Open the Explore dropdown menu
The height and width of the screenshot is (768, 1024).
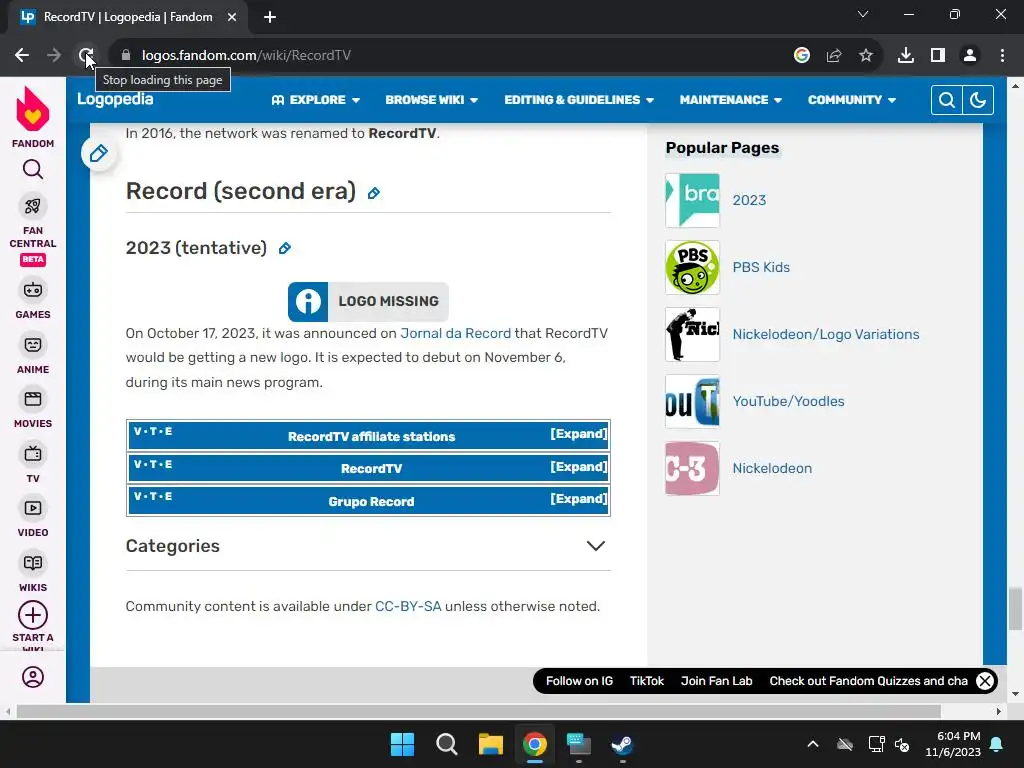click(316, 100)
